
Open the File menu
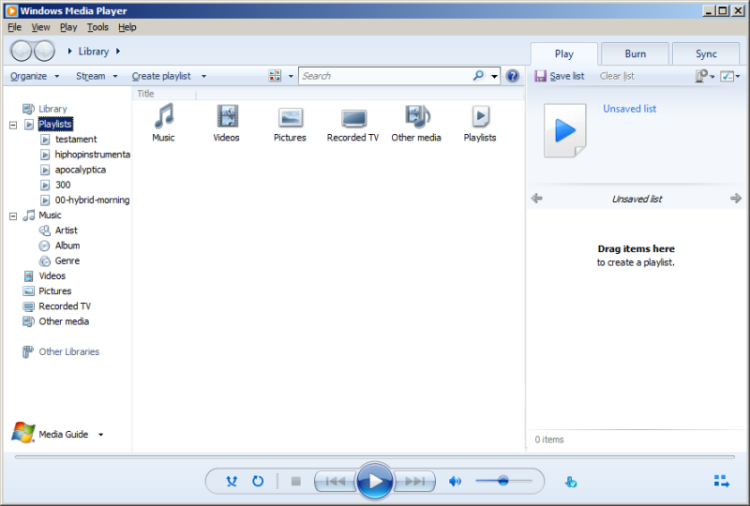[14, 27]
